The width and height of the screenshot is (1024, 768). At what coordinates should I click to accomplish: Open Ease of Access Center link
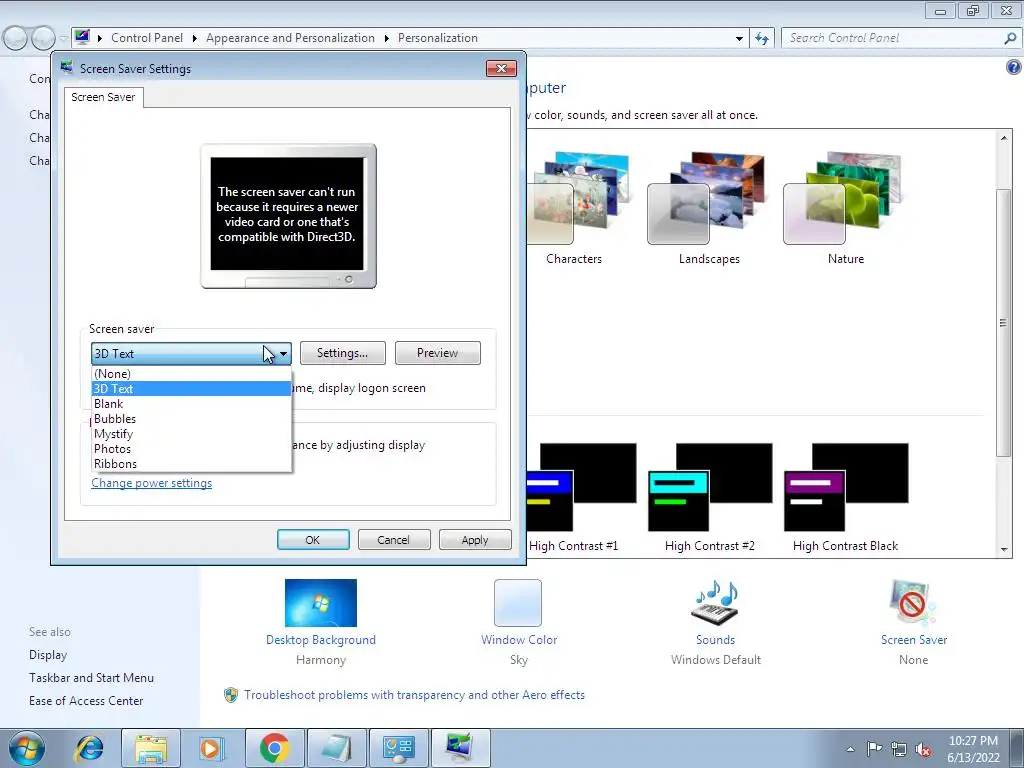click(86, 701)
